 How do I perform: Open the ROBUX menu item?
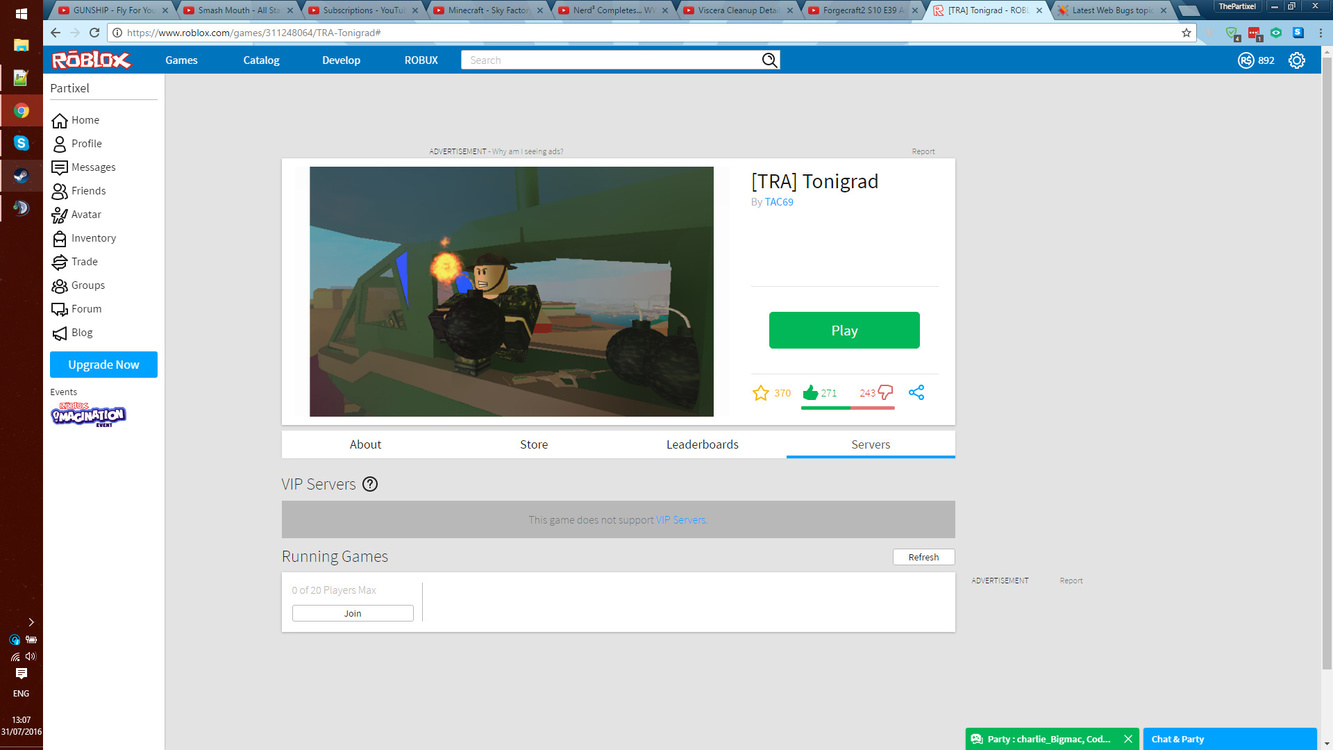[421, 60]
